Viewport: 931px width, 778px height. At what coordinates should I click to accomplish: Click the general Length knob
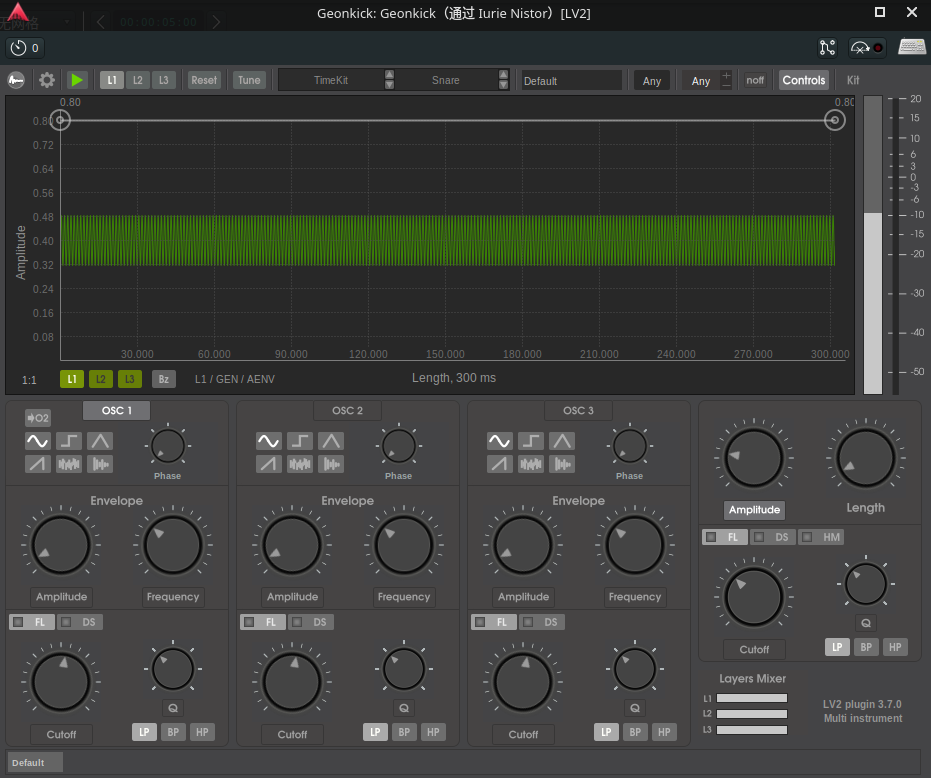point(865,458)
